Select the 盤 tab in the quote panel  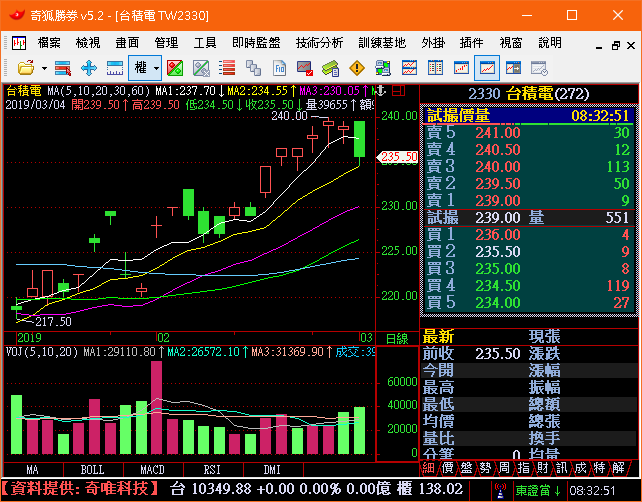tap(466, 468)
